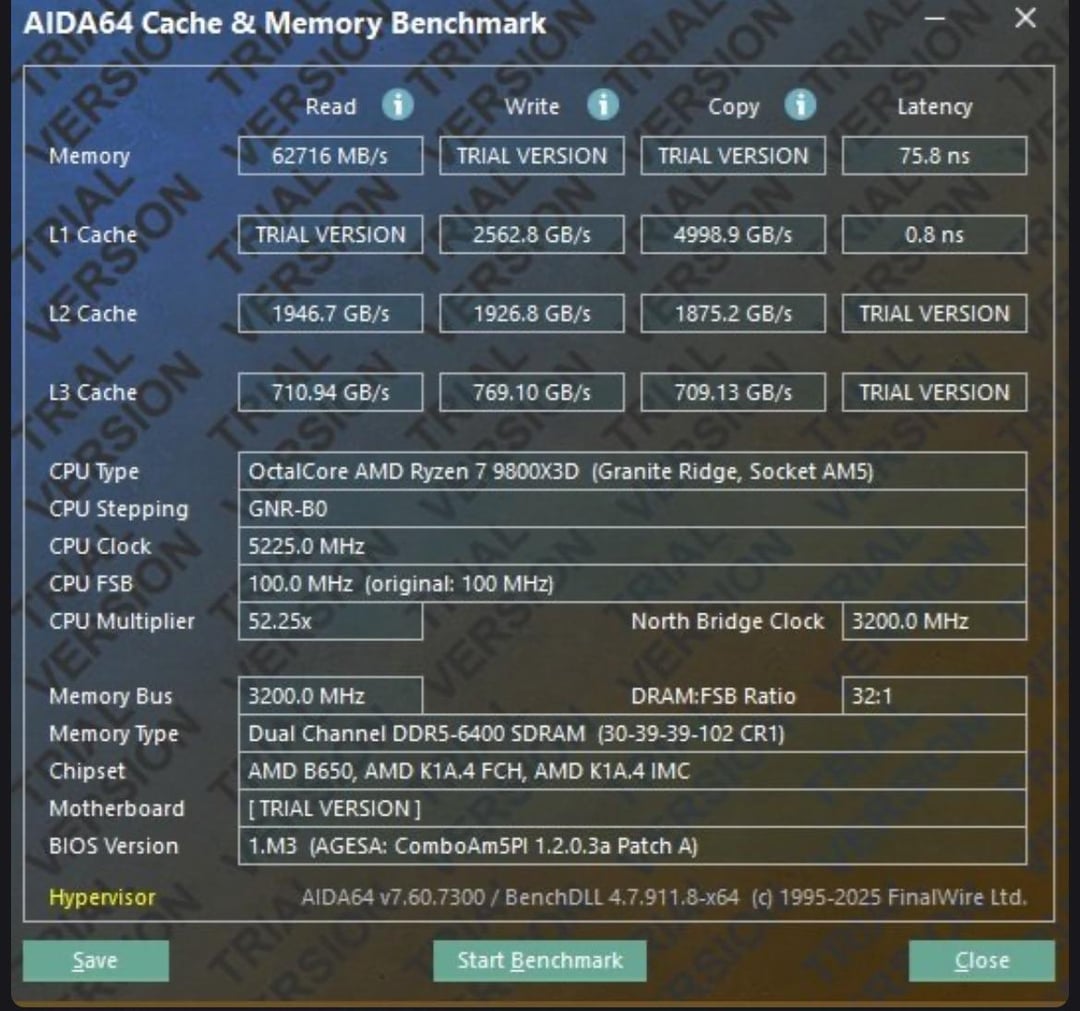Click the DRAM:FSB Ratio value 32:1
Viewport: 1080px width, 1011px height.
coord(934,696)
